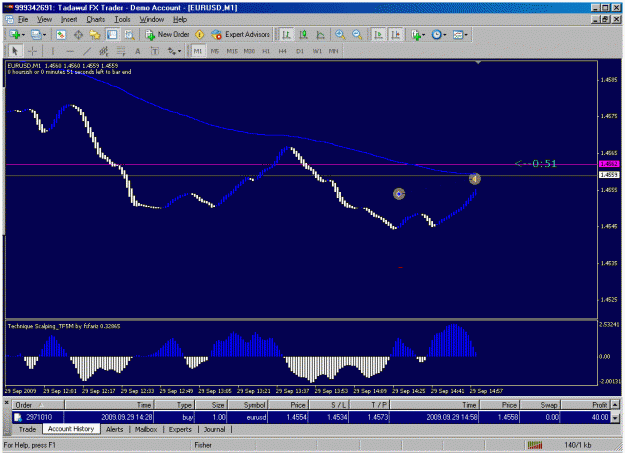Sort history by Profit column header
Viewport: 625px width, 453px height.
pos(585,405)
